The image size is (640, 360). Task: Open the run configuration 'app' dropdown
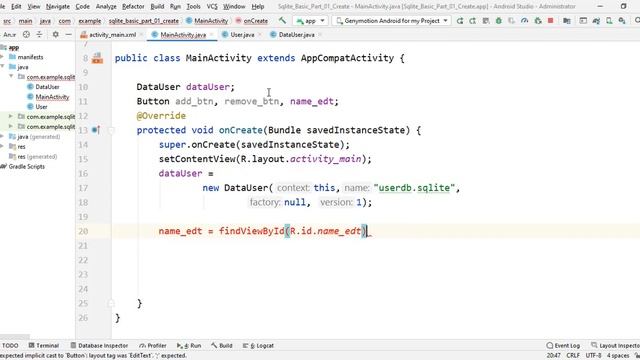[x=311, y=20]
